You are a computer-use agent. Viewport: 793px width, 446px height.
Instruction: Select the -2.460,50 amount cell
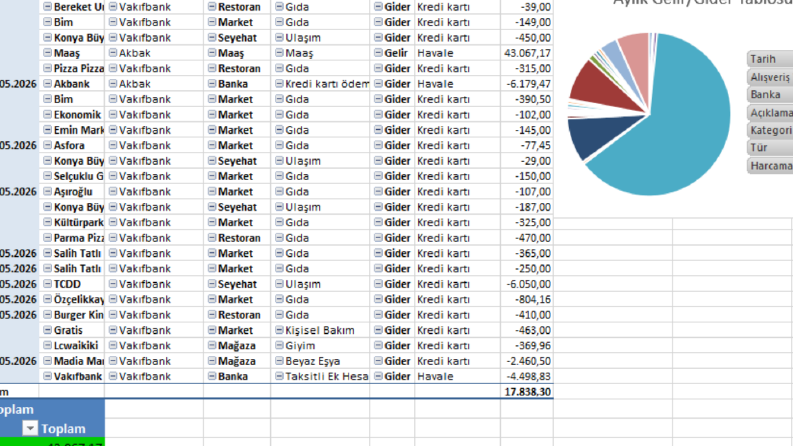(527, 361)
